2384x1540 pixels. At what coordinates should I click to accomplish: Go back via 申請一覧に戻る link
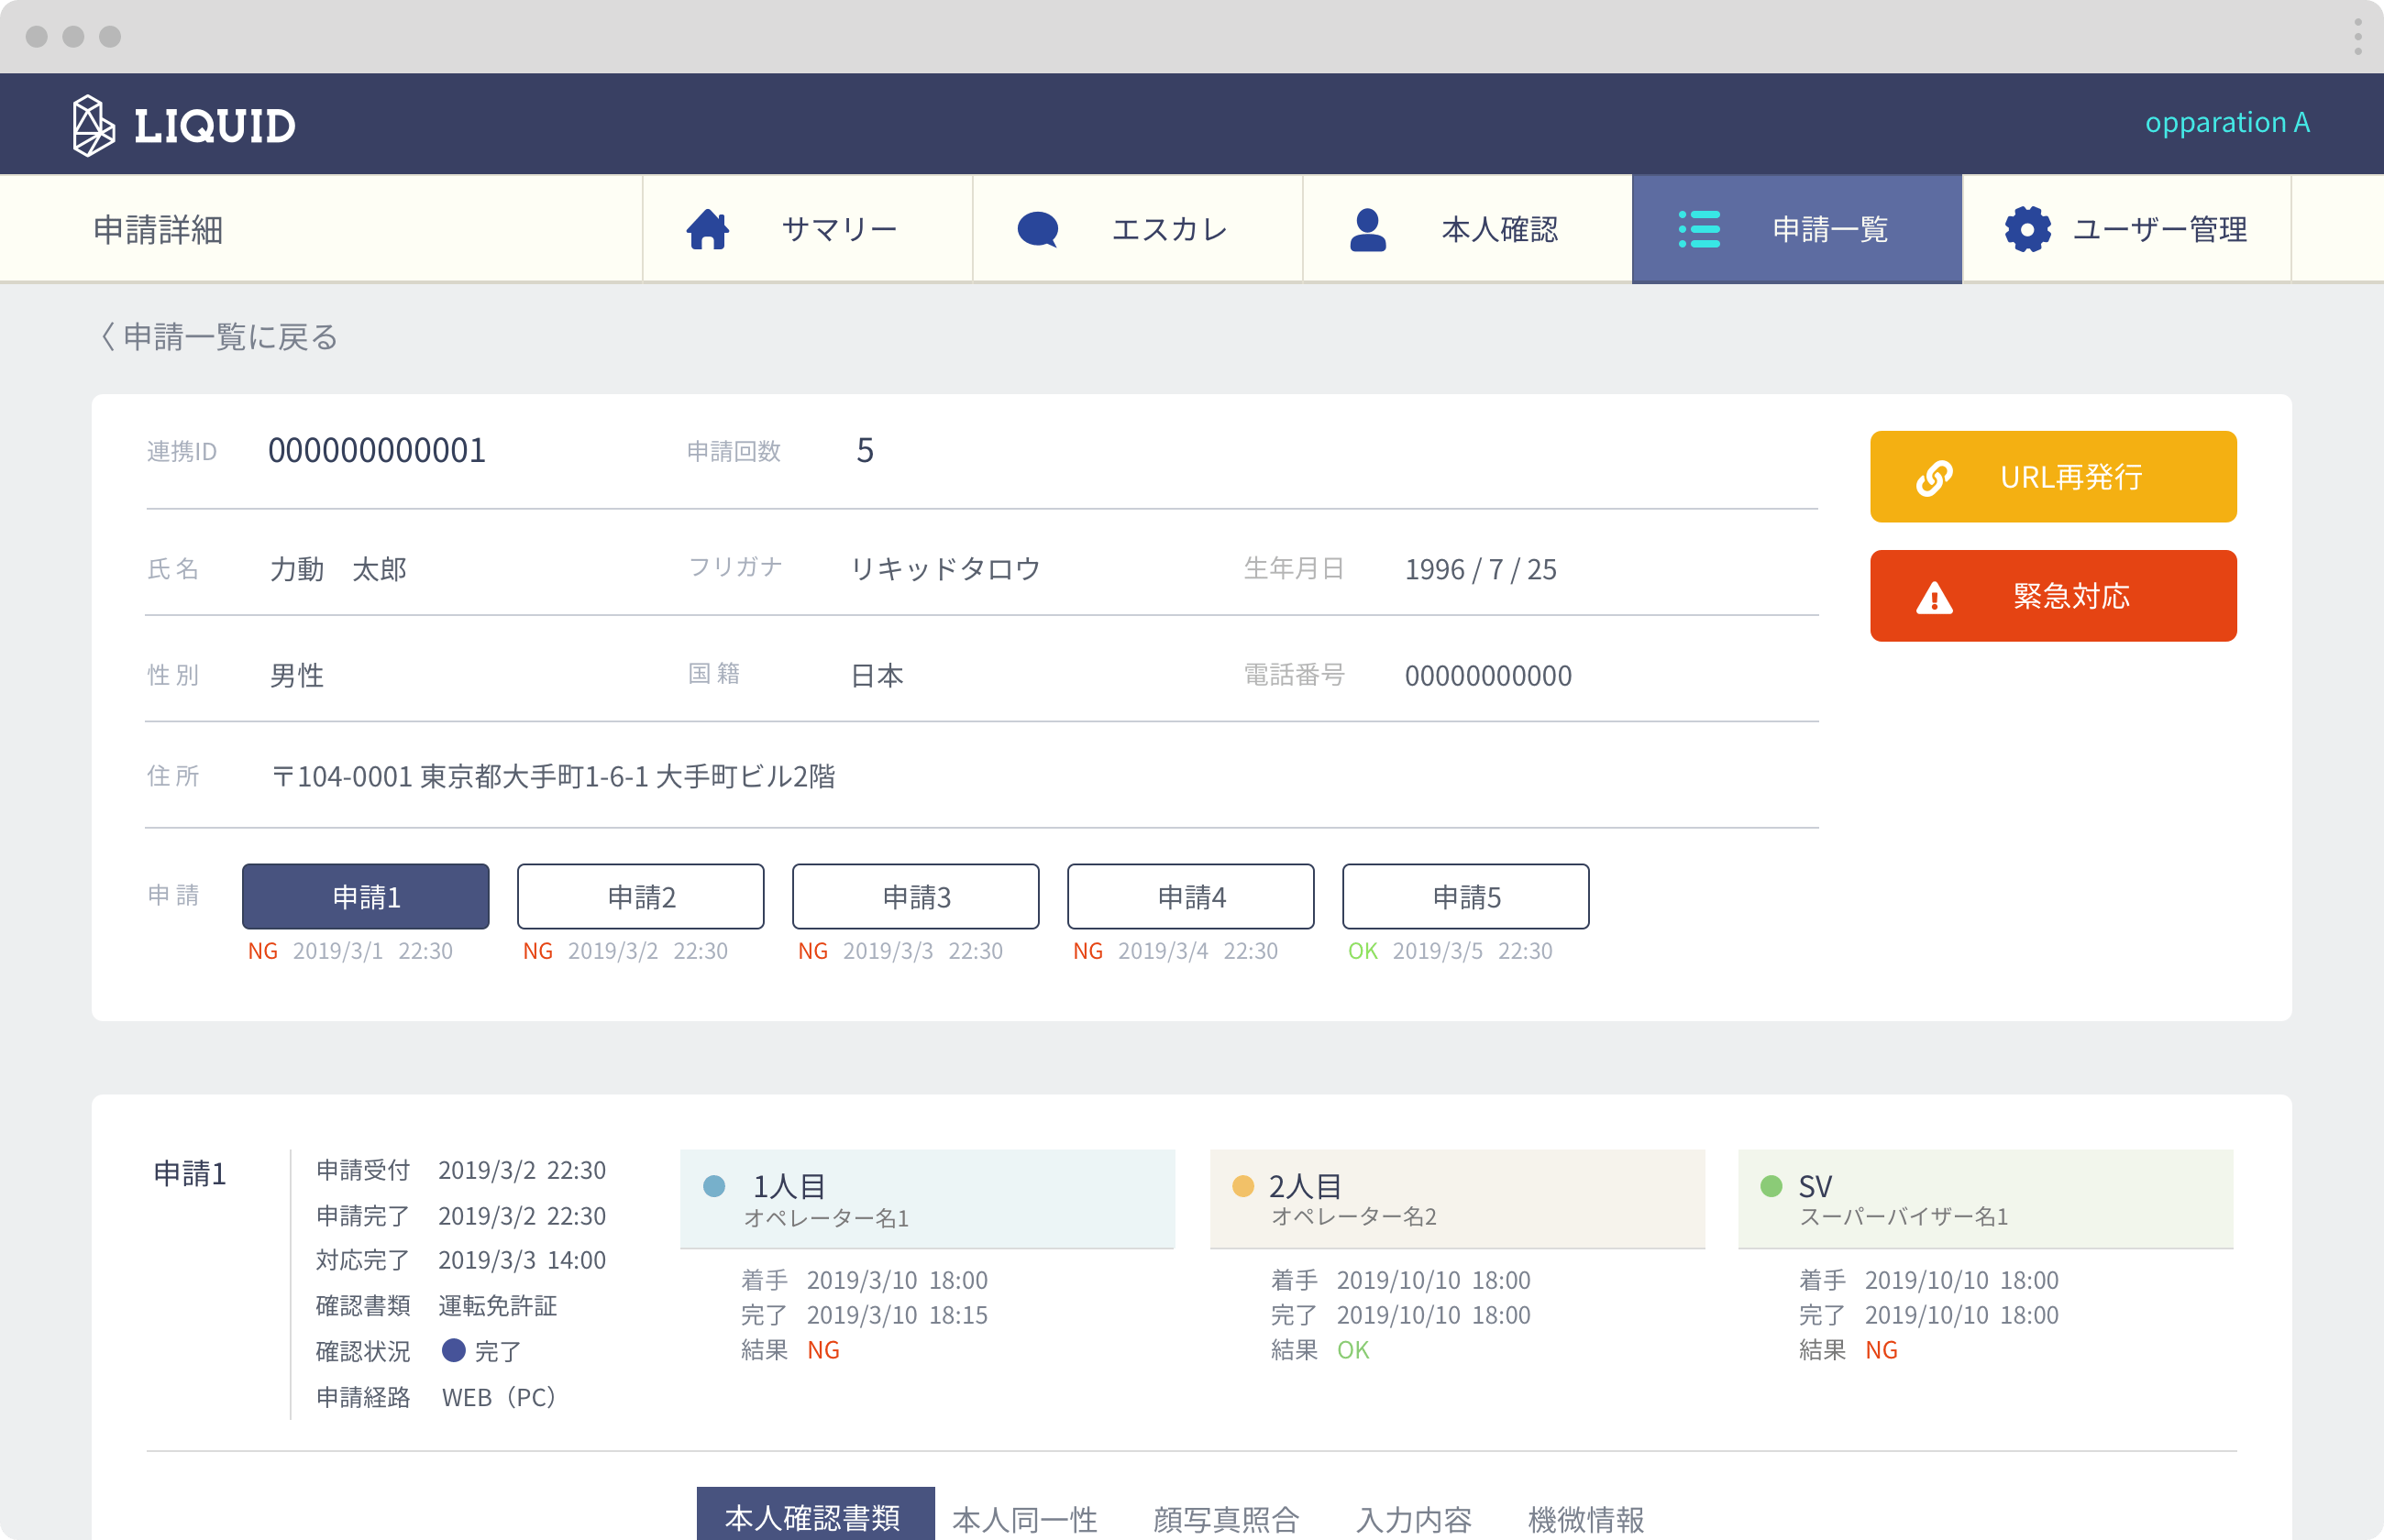[220, 337]
